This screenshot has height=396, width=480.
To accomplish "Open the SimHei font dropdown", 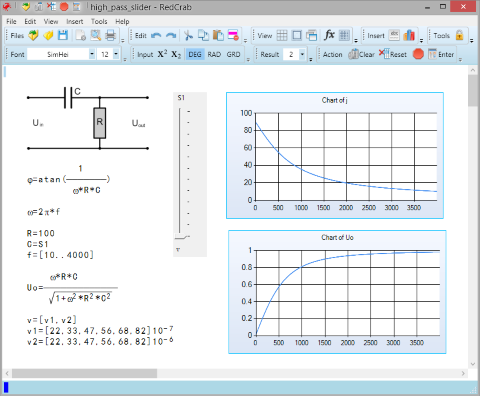I will [92, 54].
